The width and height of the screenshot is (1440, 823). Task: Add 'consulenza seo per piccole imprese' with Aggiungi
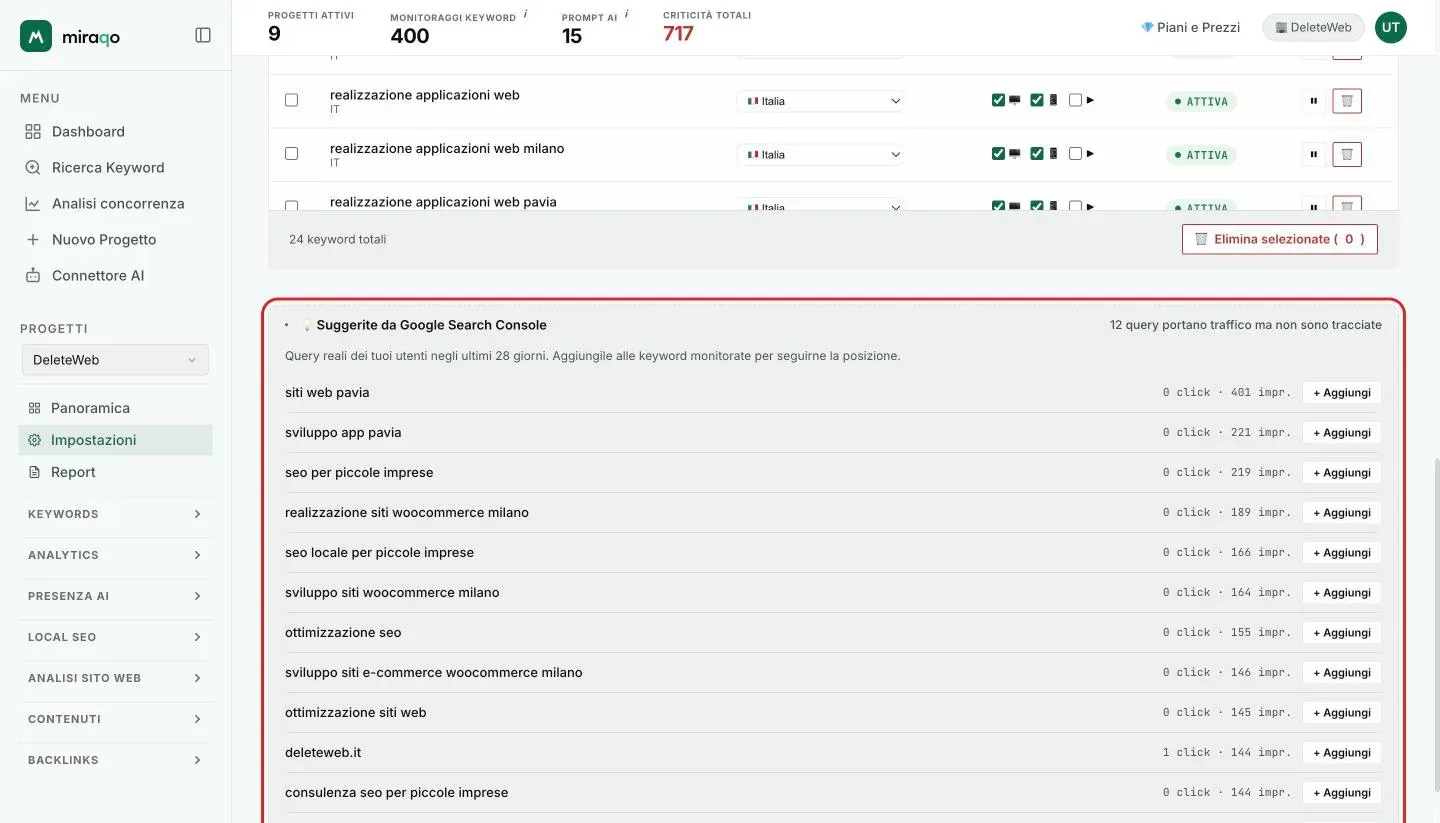[x=1341, y=793]
